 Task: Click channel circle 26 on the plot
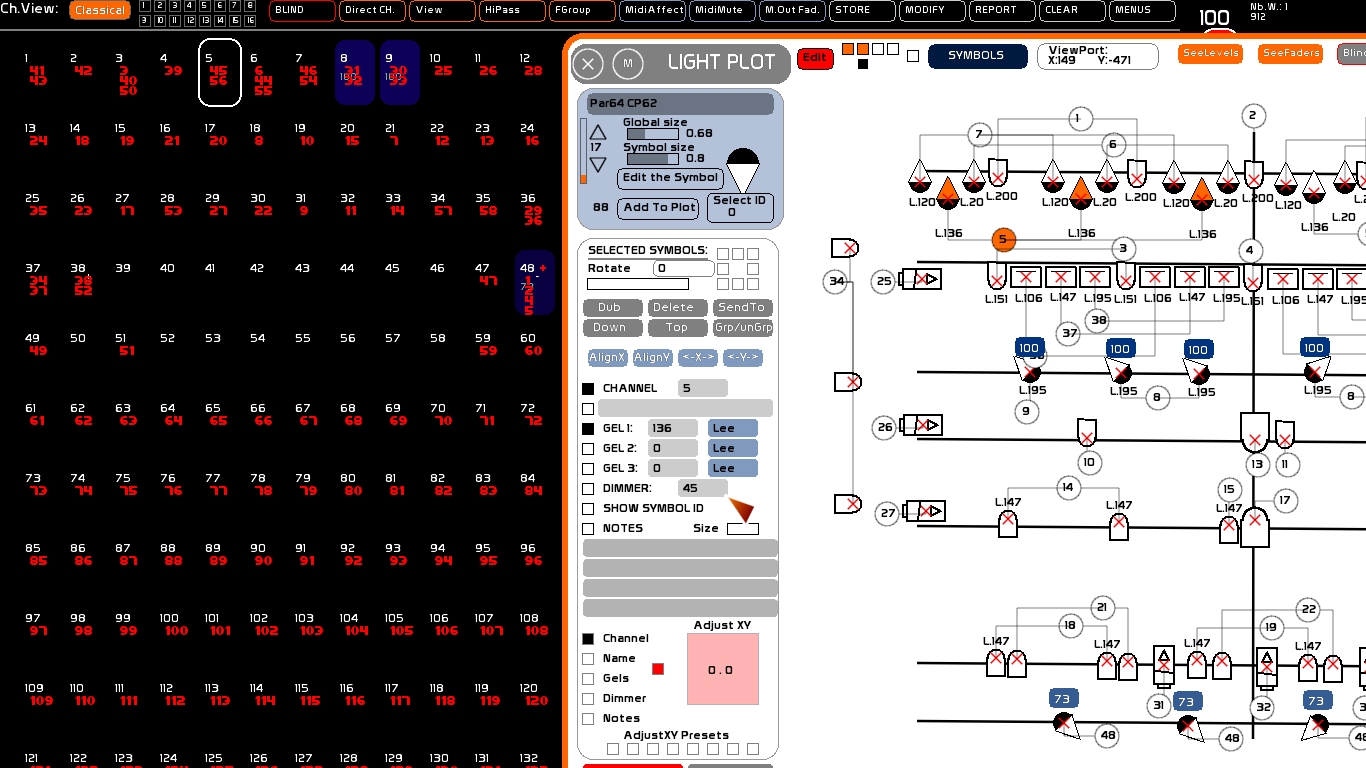pos(885,427)
